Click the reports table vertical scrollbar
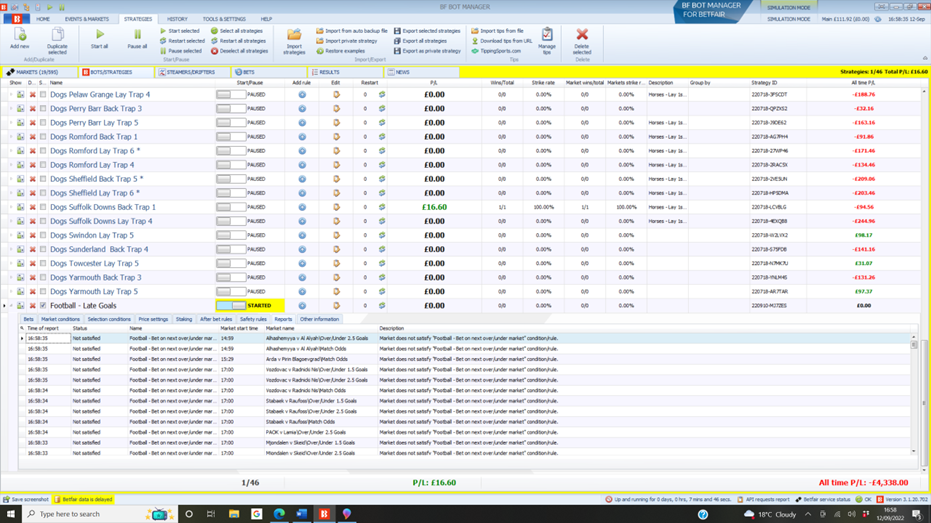Image resolution: width=931 pixels, height=523 pixels. coord(914,395)
